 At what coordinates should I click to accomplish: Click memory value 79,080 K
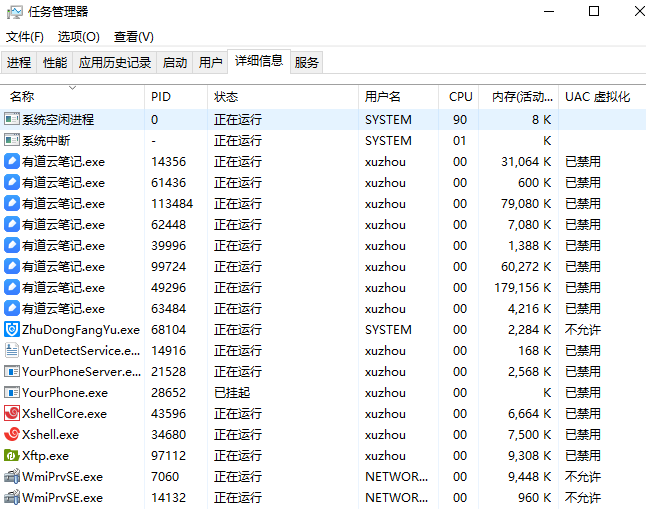coord(526,203)
